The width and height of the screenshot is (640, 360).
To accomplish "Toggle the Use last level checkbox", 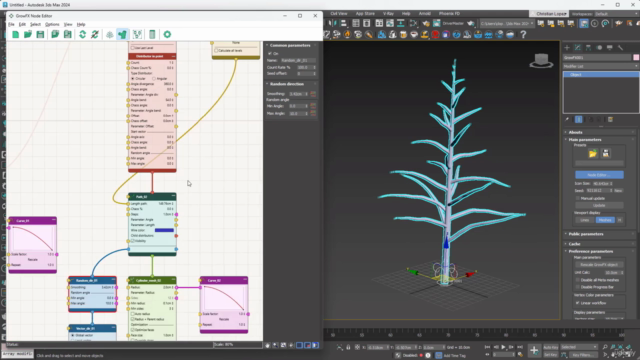I will (133, 48).
